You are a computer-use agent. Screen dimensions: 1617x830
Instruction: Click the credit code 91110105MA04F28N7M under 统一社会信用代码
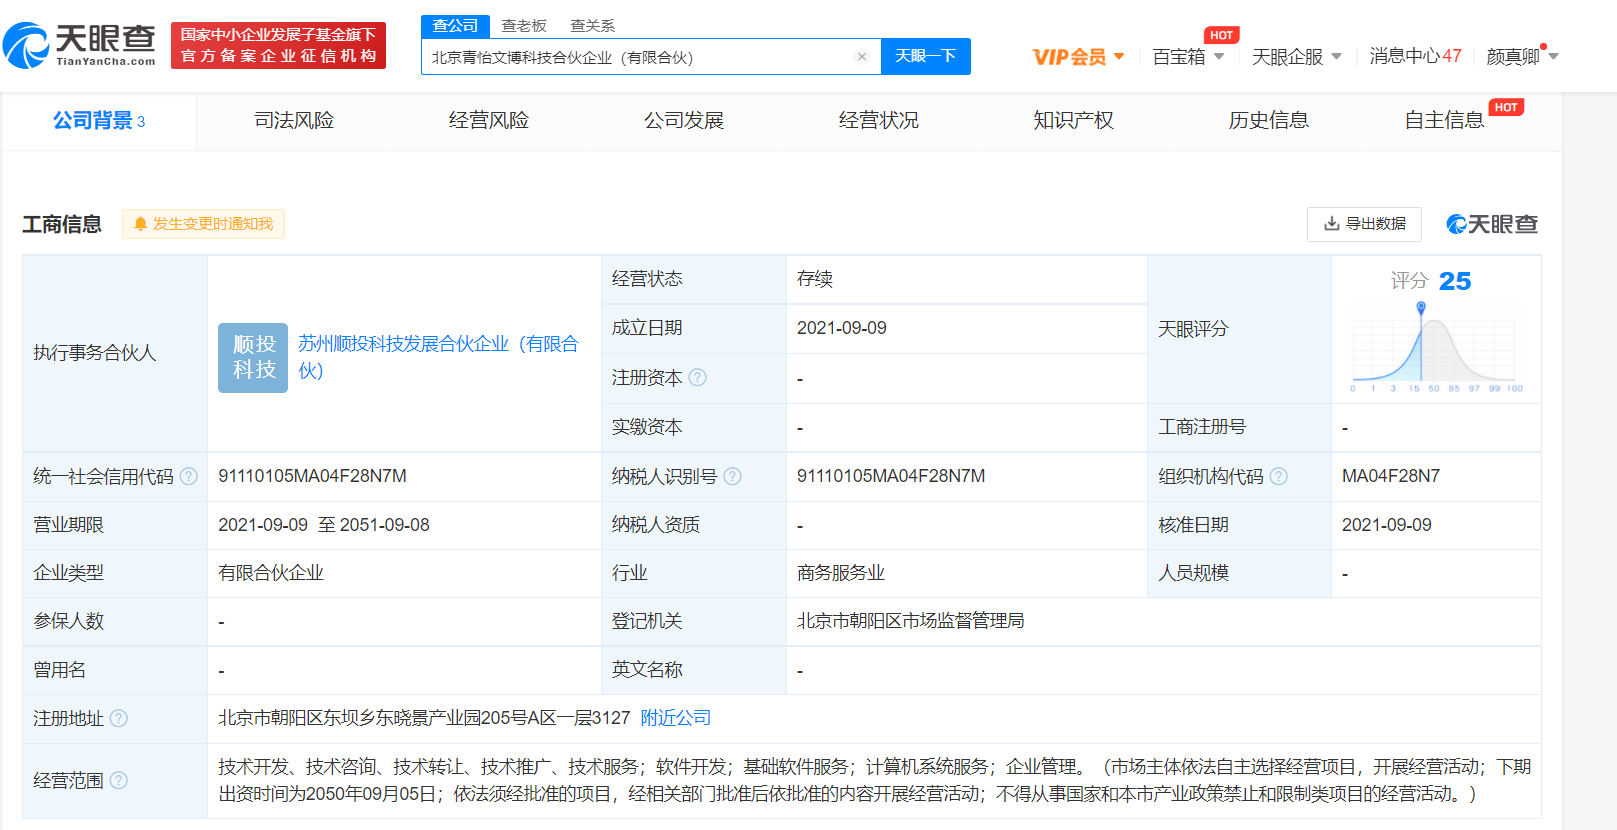(312, 476)
